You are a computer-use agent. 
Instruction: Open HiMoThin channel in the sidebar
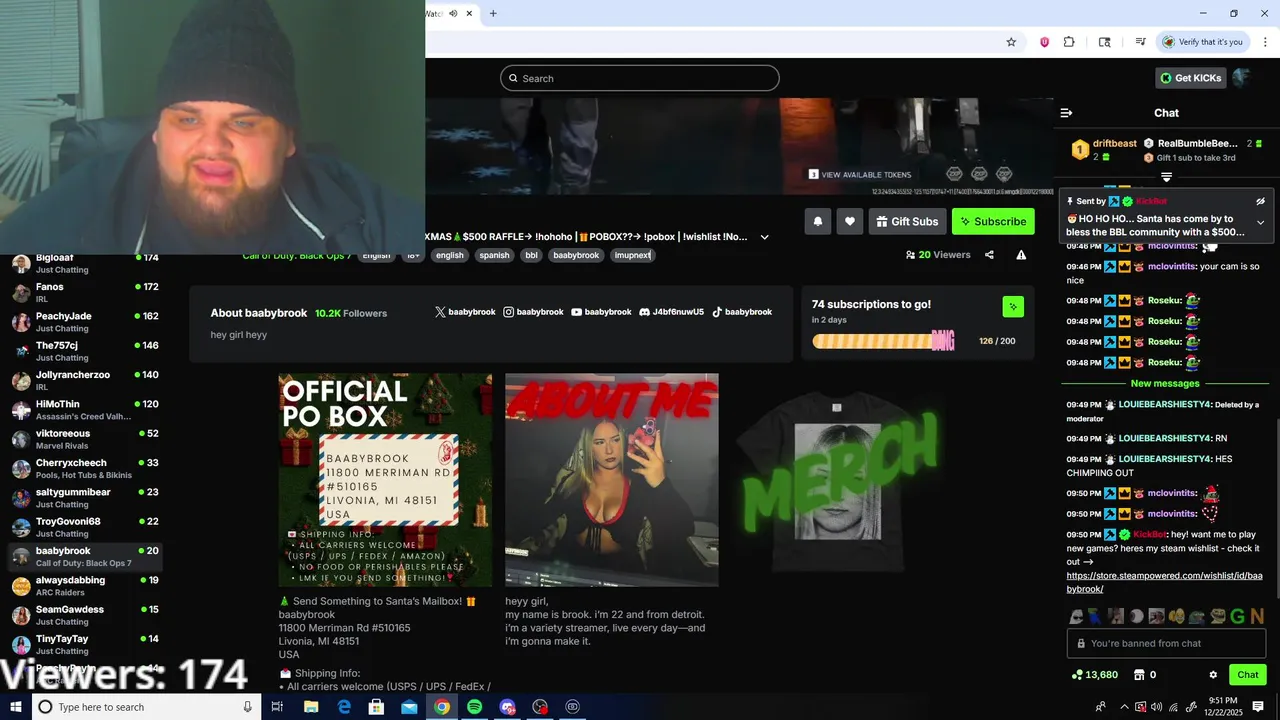click(x=85, y=410)
